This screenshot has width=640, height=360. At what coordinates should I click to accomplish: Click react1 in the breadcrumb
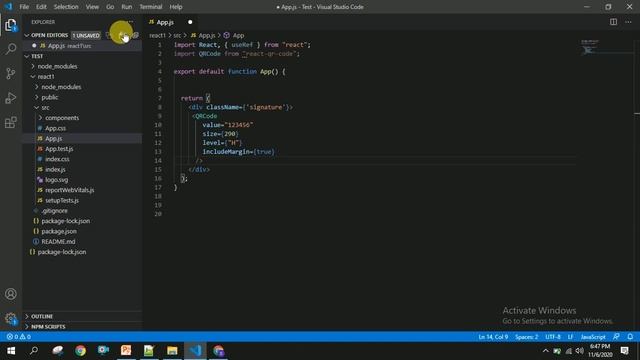[157, 36]
